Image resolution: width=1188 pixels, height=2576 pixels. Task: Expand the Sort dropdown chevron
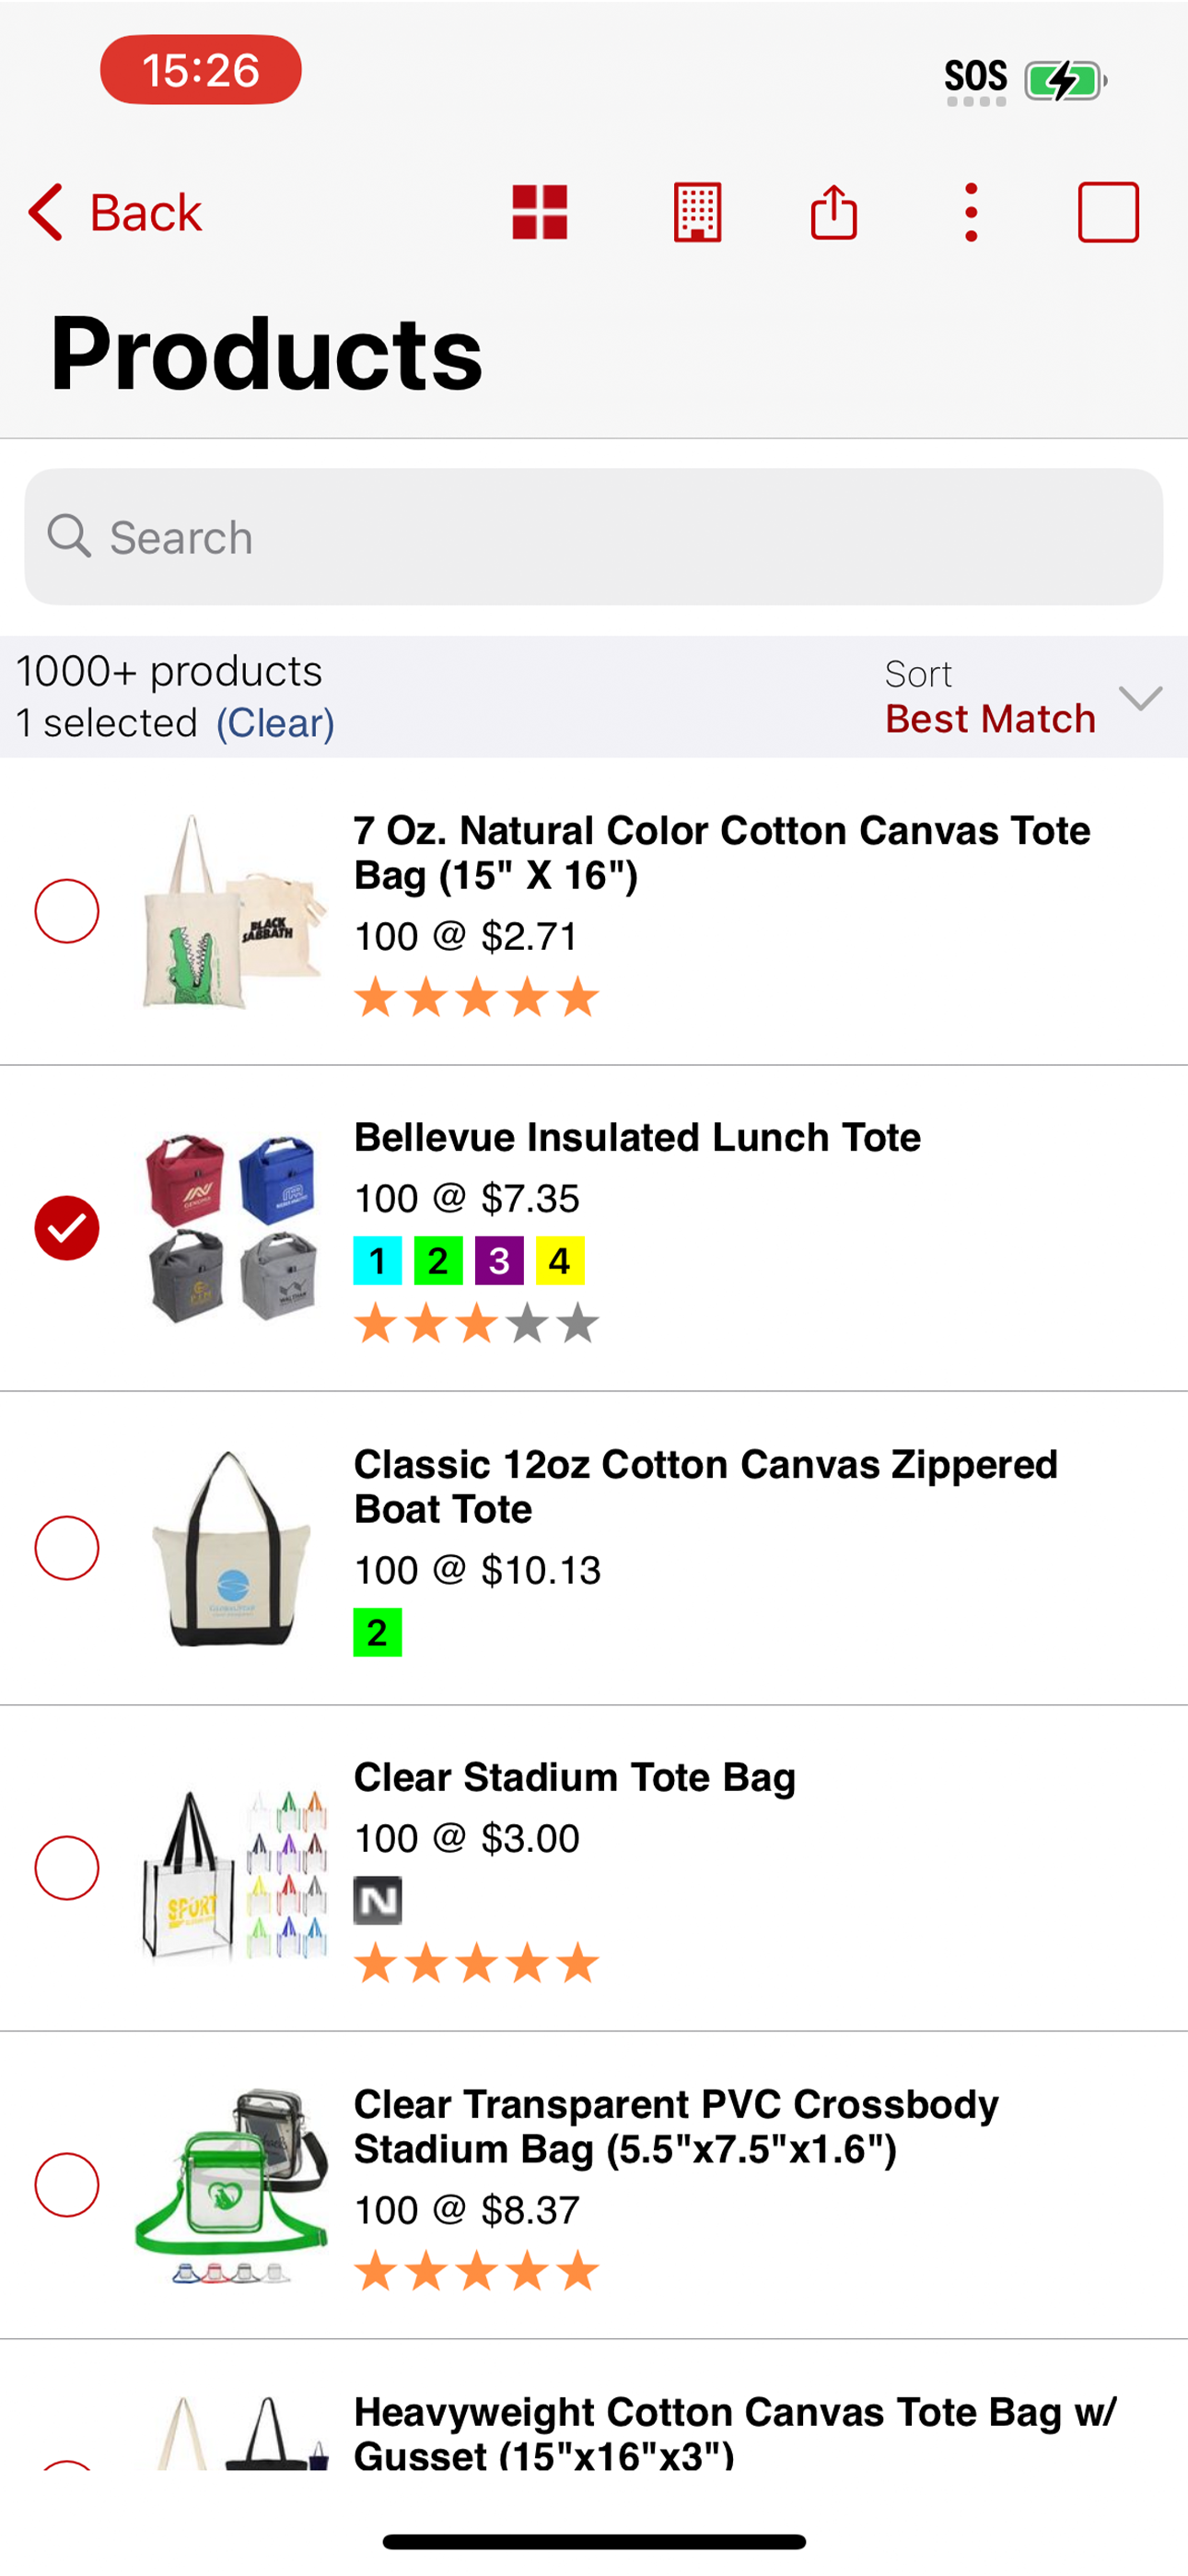(x=1140, y=697)
